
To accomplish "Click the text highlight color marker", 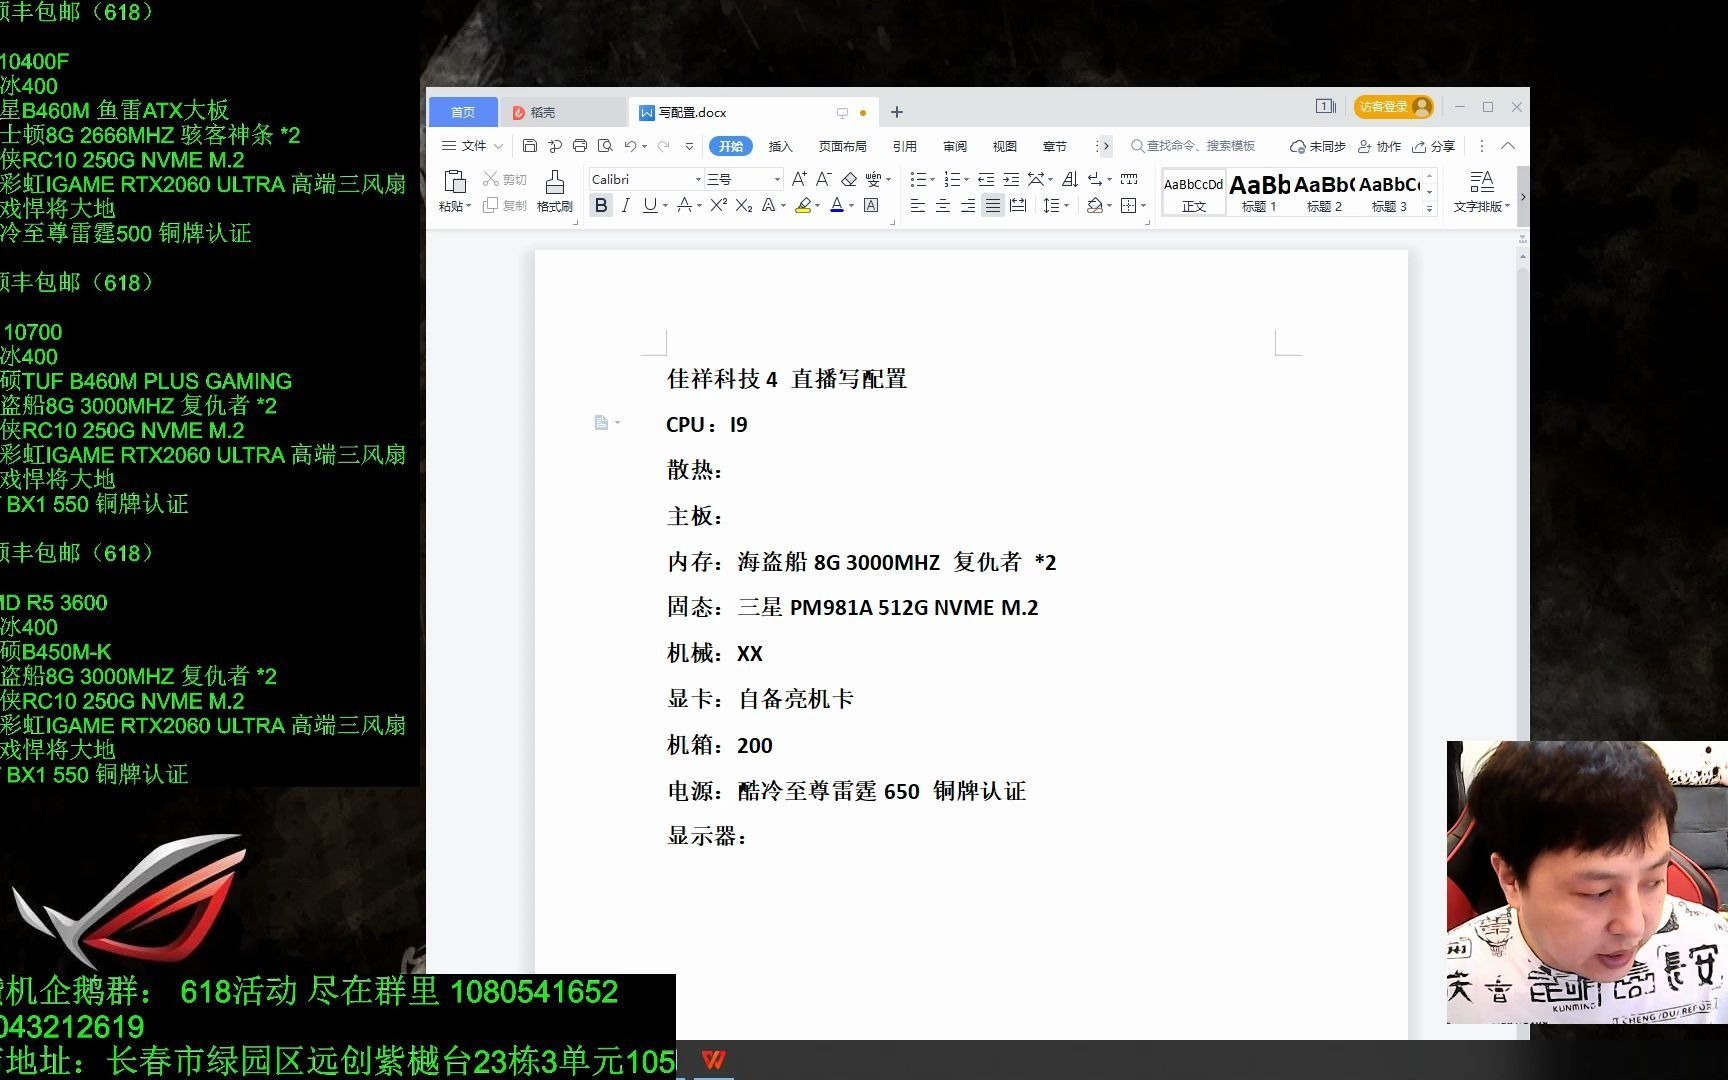I will pyautogui.click(x=803, y=205).
